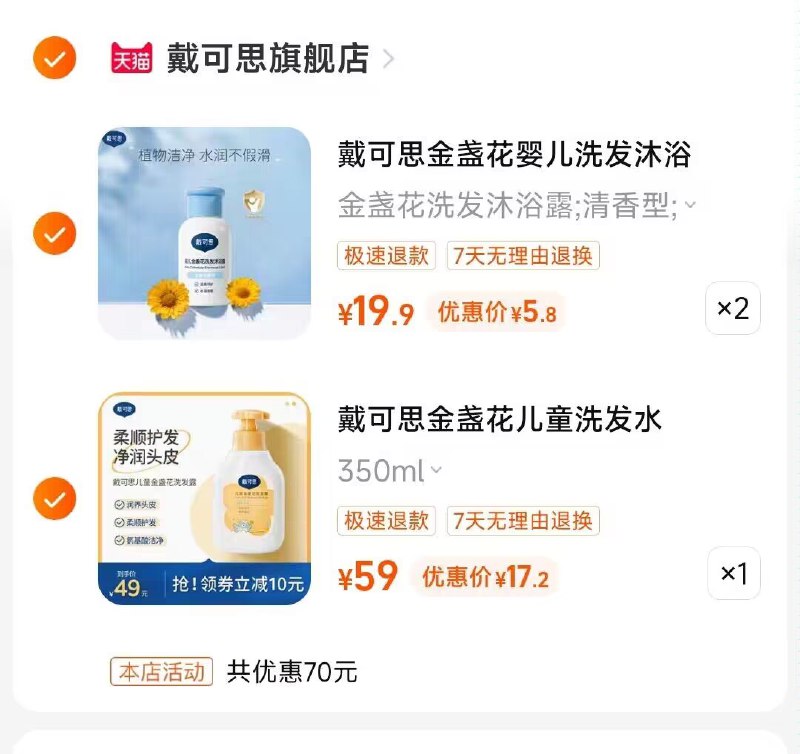Tap the 优惠价¥17.2 discount price tag
This screenshot has height=754, width=800.
[x=485, y=577]
